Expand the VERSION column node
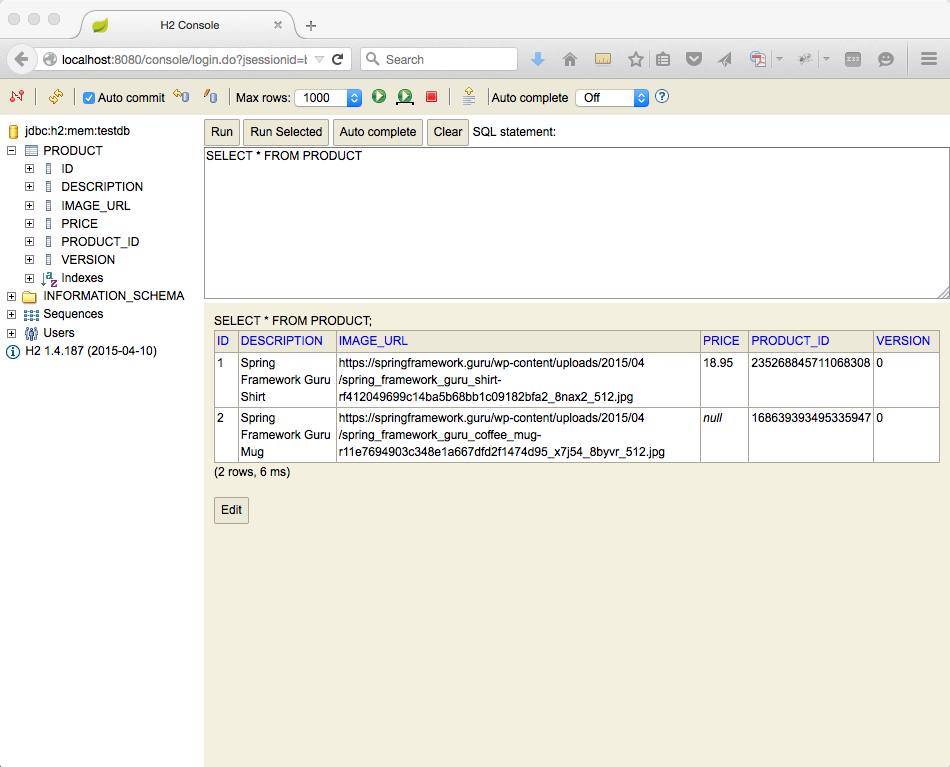 coord(29,259)
